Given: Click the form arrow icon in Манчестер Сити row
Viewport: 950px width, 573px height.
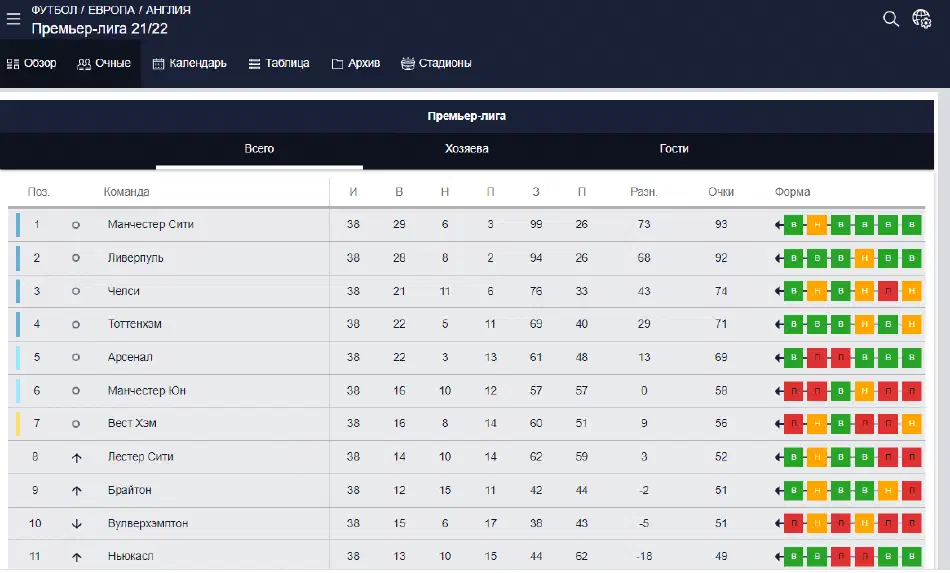Looking at the screenshot, I should (x=779, y=225).
